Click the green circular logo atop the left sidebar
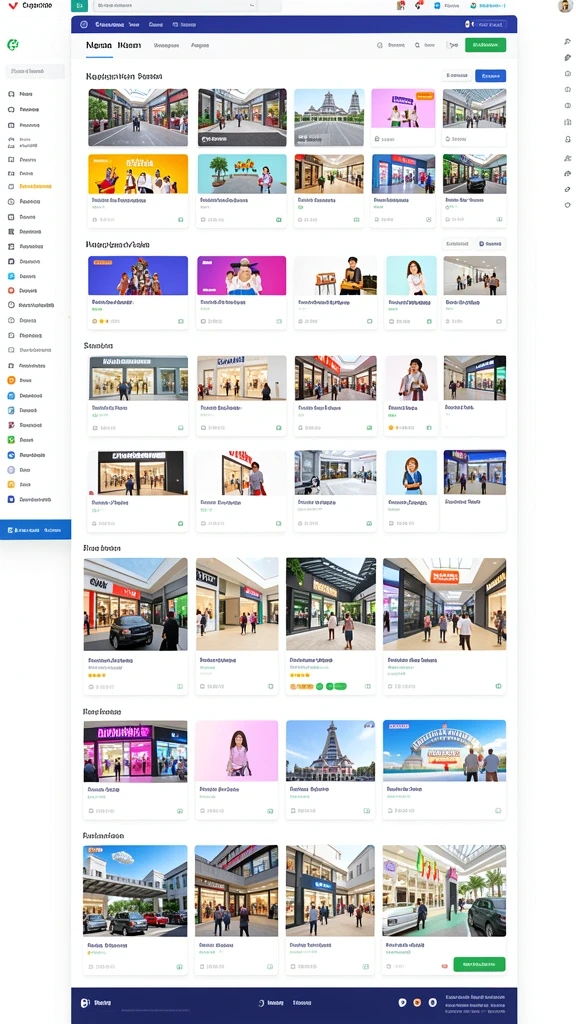The height and width of the screenshot is (1024, 576). [12, 45]
